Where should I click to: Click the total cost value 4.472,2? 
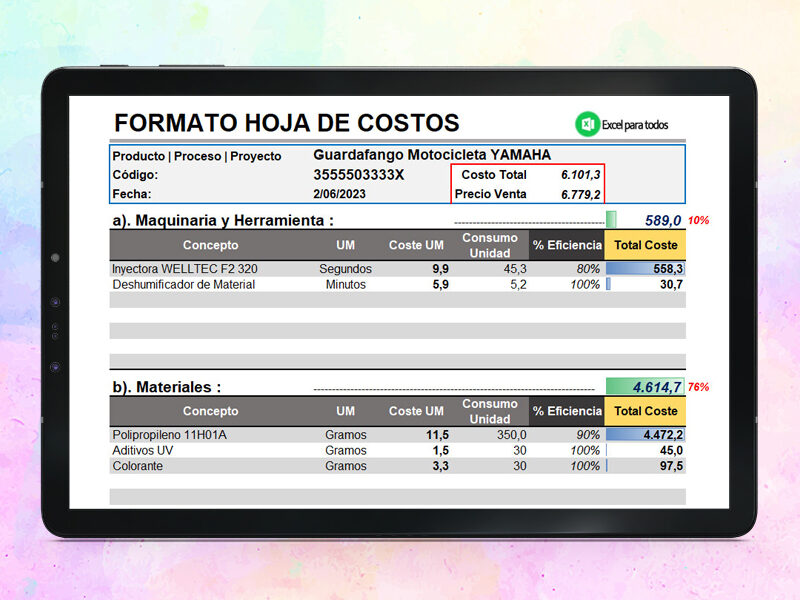coord(663,435)
